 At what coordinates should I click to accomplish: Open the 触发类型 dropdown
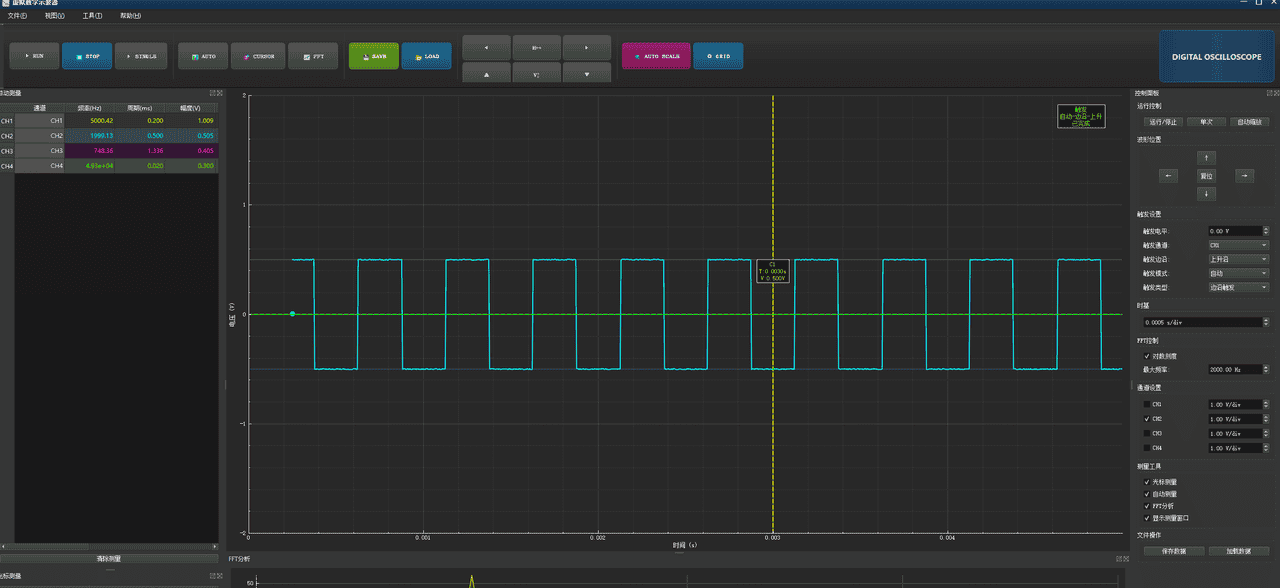tap(1238, 287)
